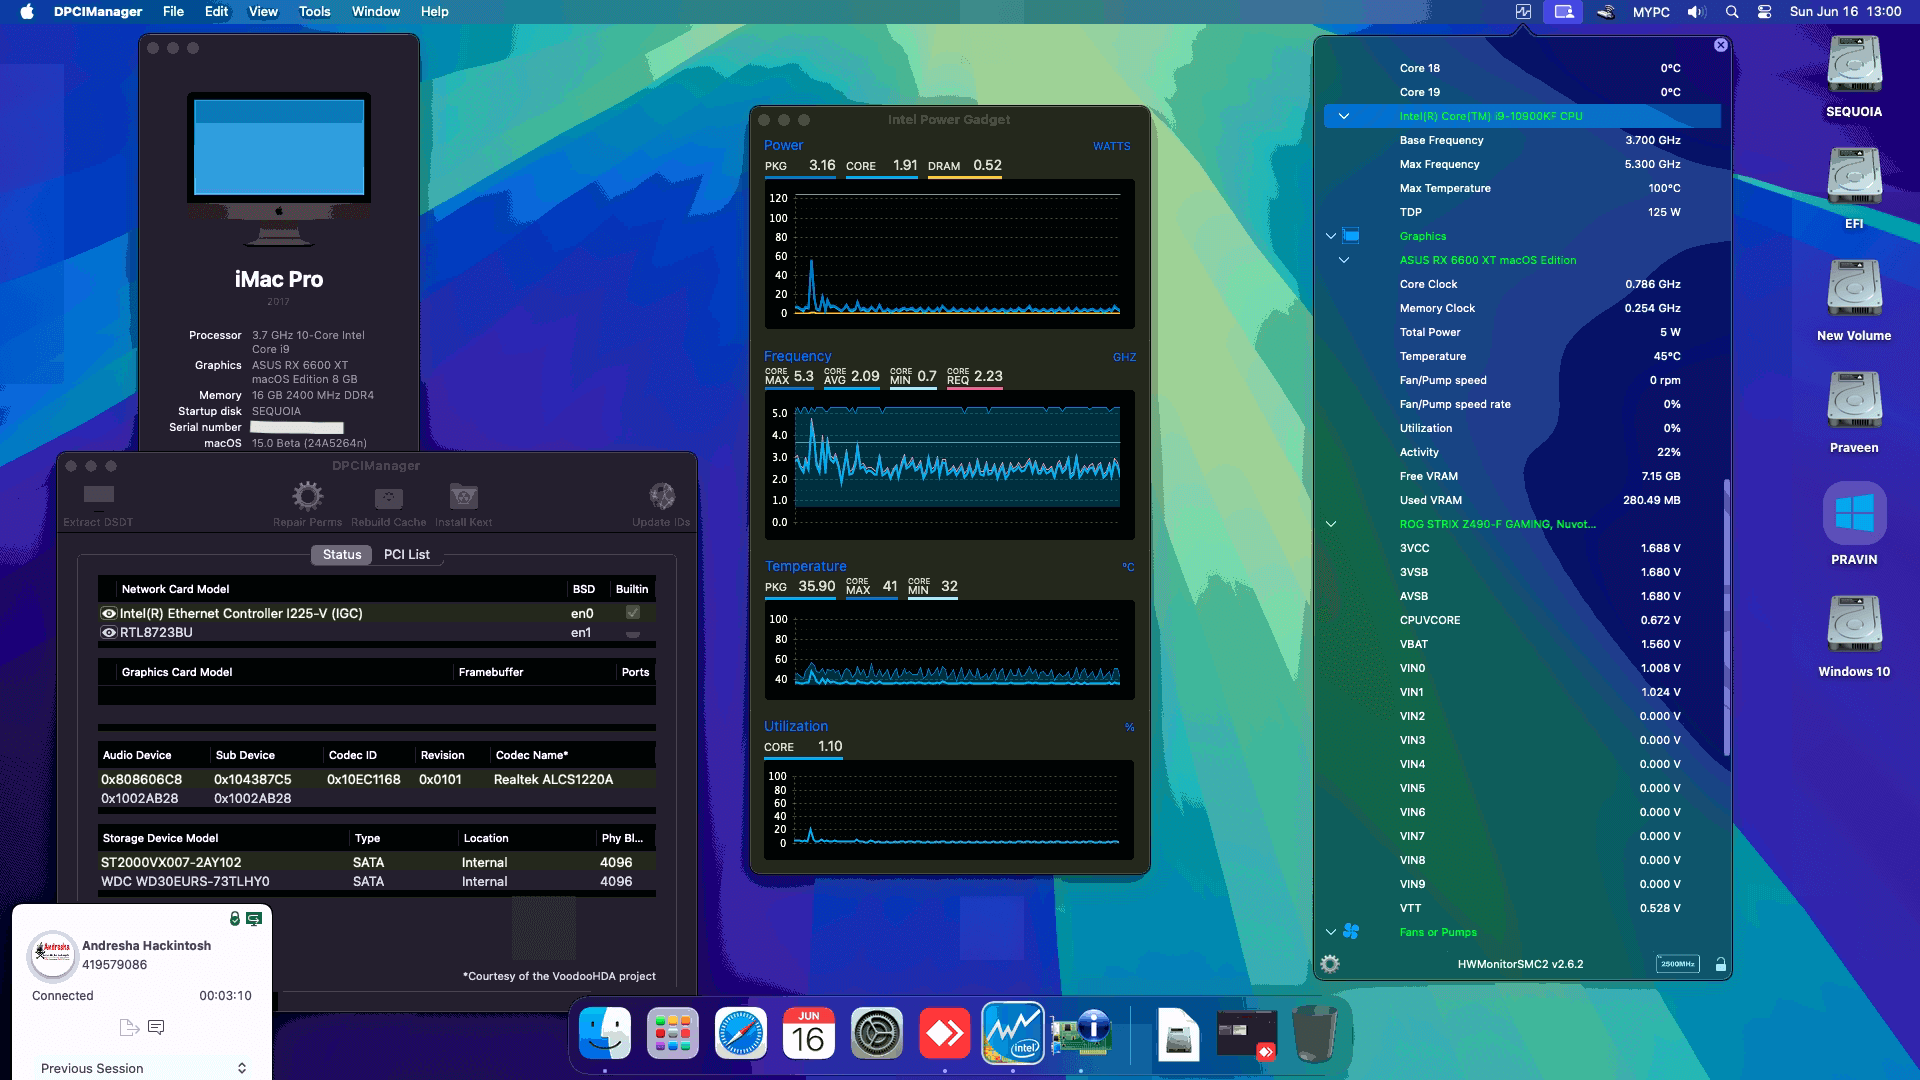Collapse the Fans or Pumps group
Screen dimensions: 1920x1080
point(1331,932)
